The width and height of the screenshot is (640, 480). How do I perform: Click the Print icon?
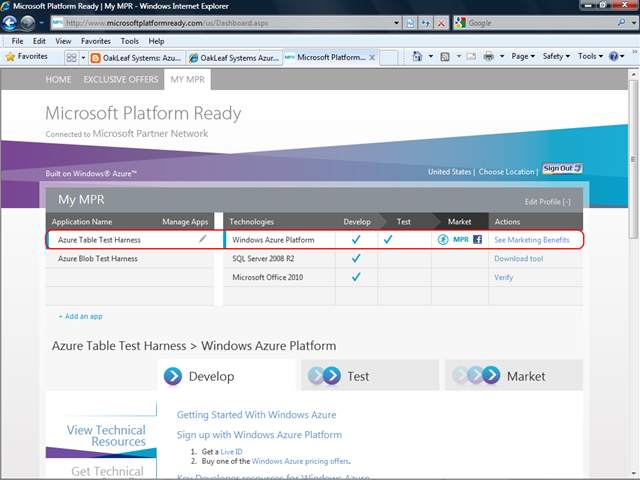(x=489, y=56)
